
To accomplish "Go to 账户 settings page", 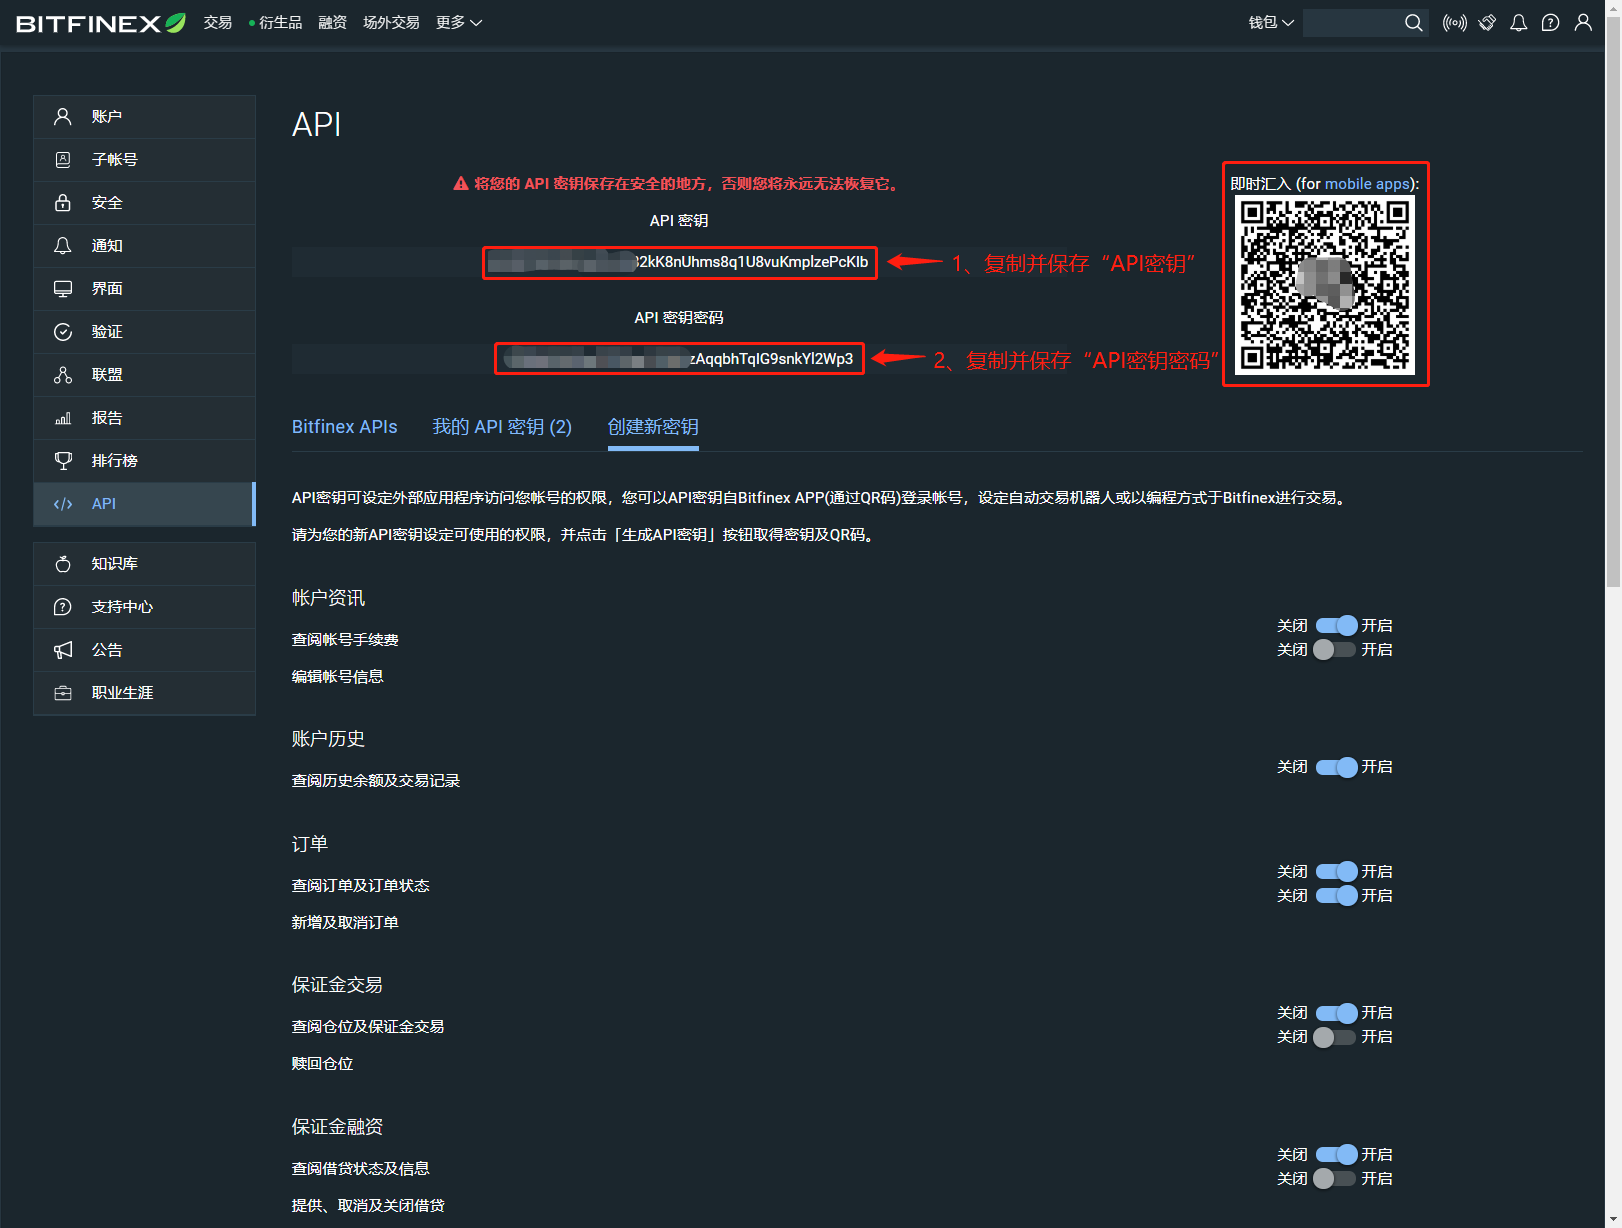I will pos(145,117).
